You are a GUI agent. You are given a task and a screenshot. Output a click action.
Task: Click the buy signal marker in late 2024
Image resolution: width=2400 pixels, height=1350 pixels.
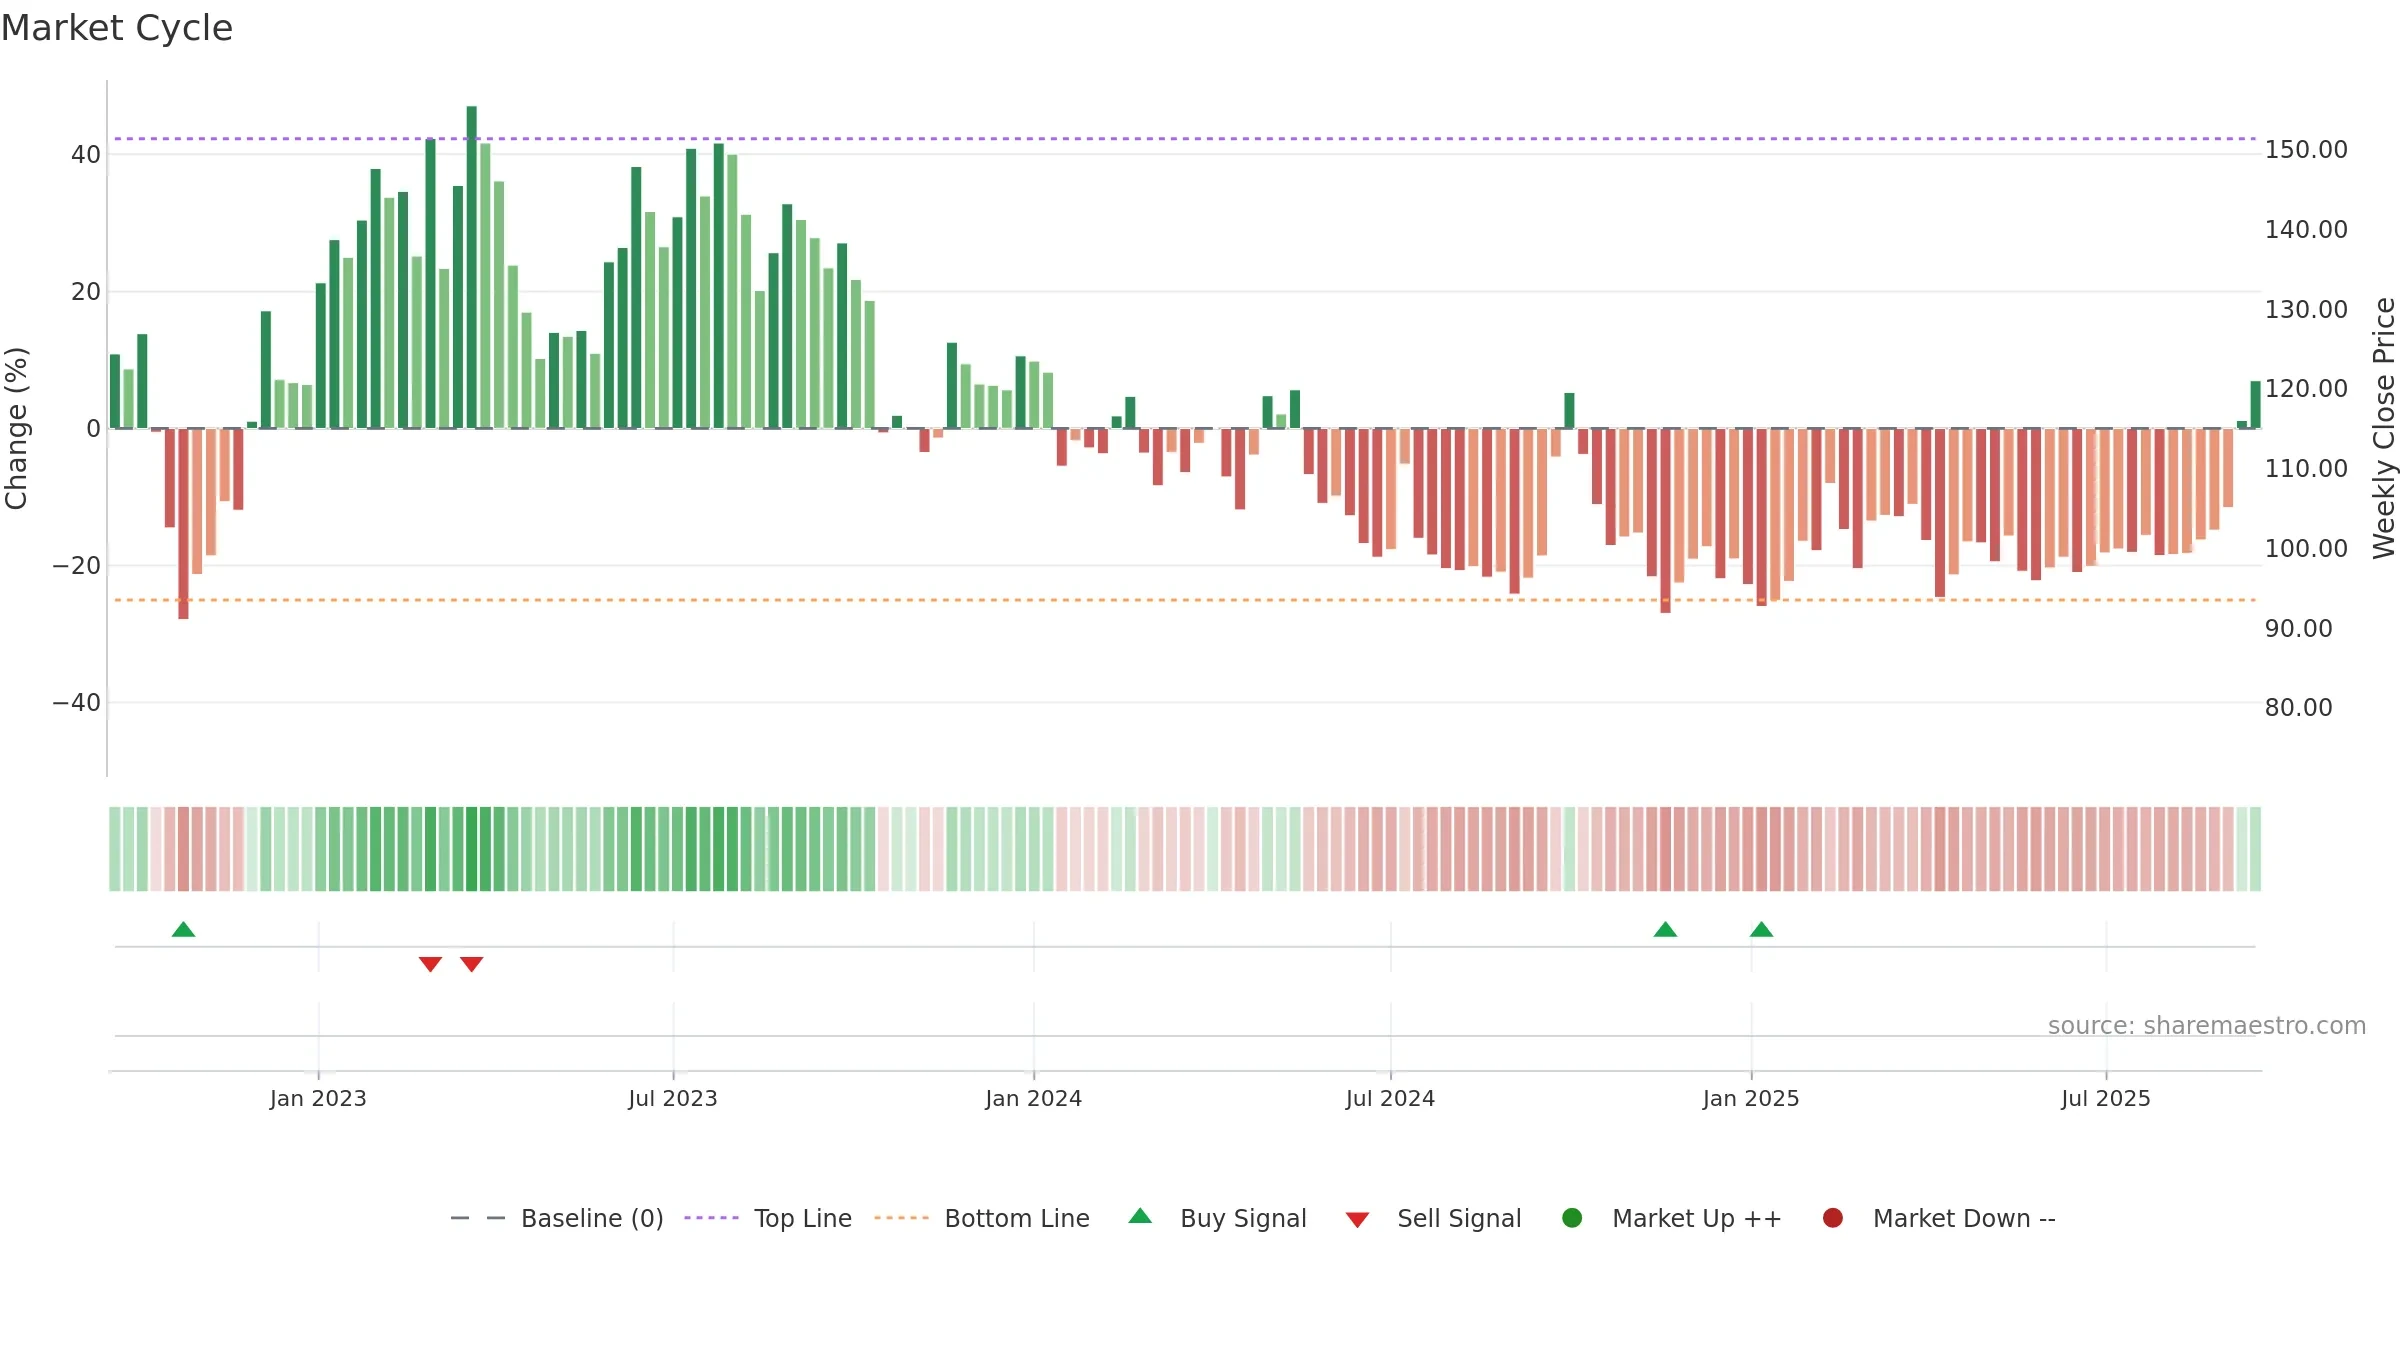1665,930
